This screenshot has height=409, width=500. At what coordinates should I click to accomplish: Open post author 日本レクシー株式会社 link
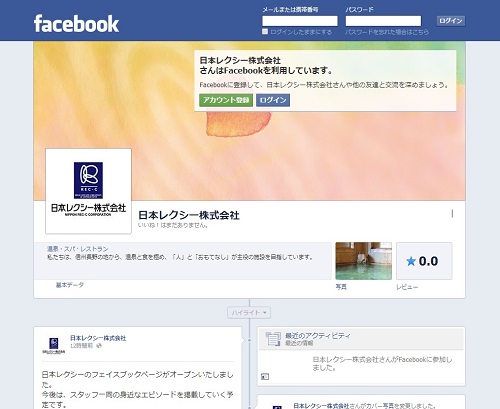point(98,338)
